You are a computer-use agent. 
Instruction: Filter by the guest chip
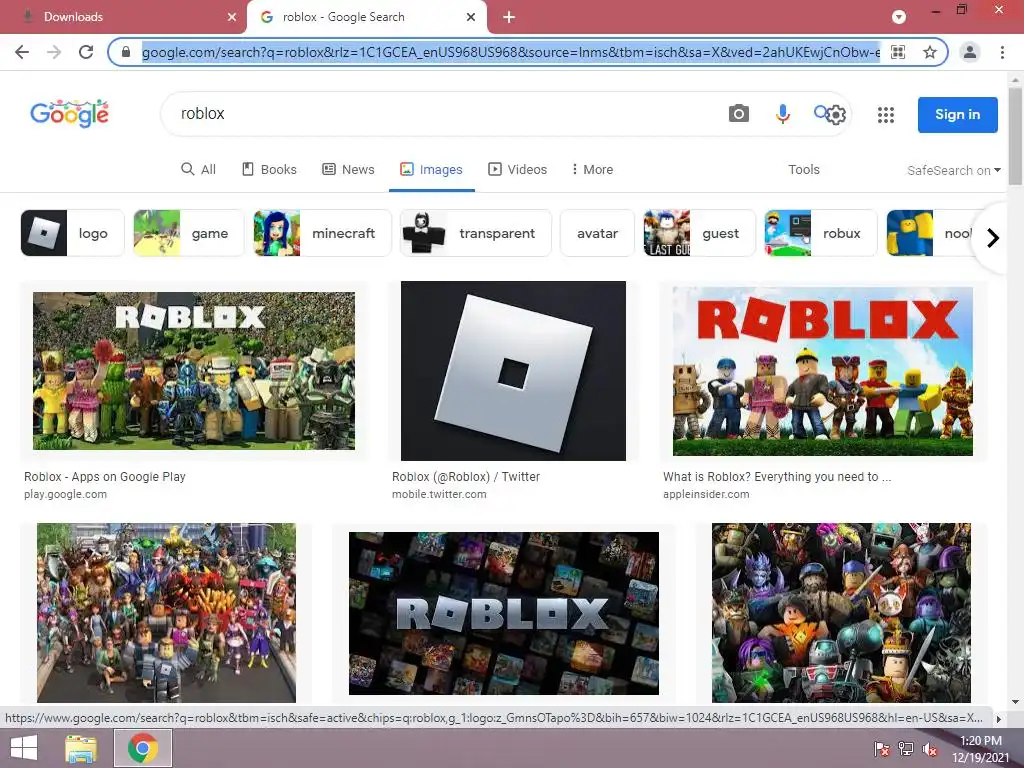click(x=699, y=233)
